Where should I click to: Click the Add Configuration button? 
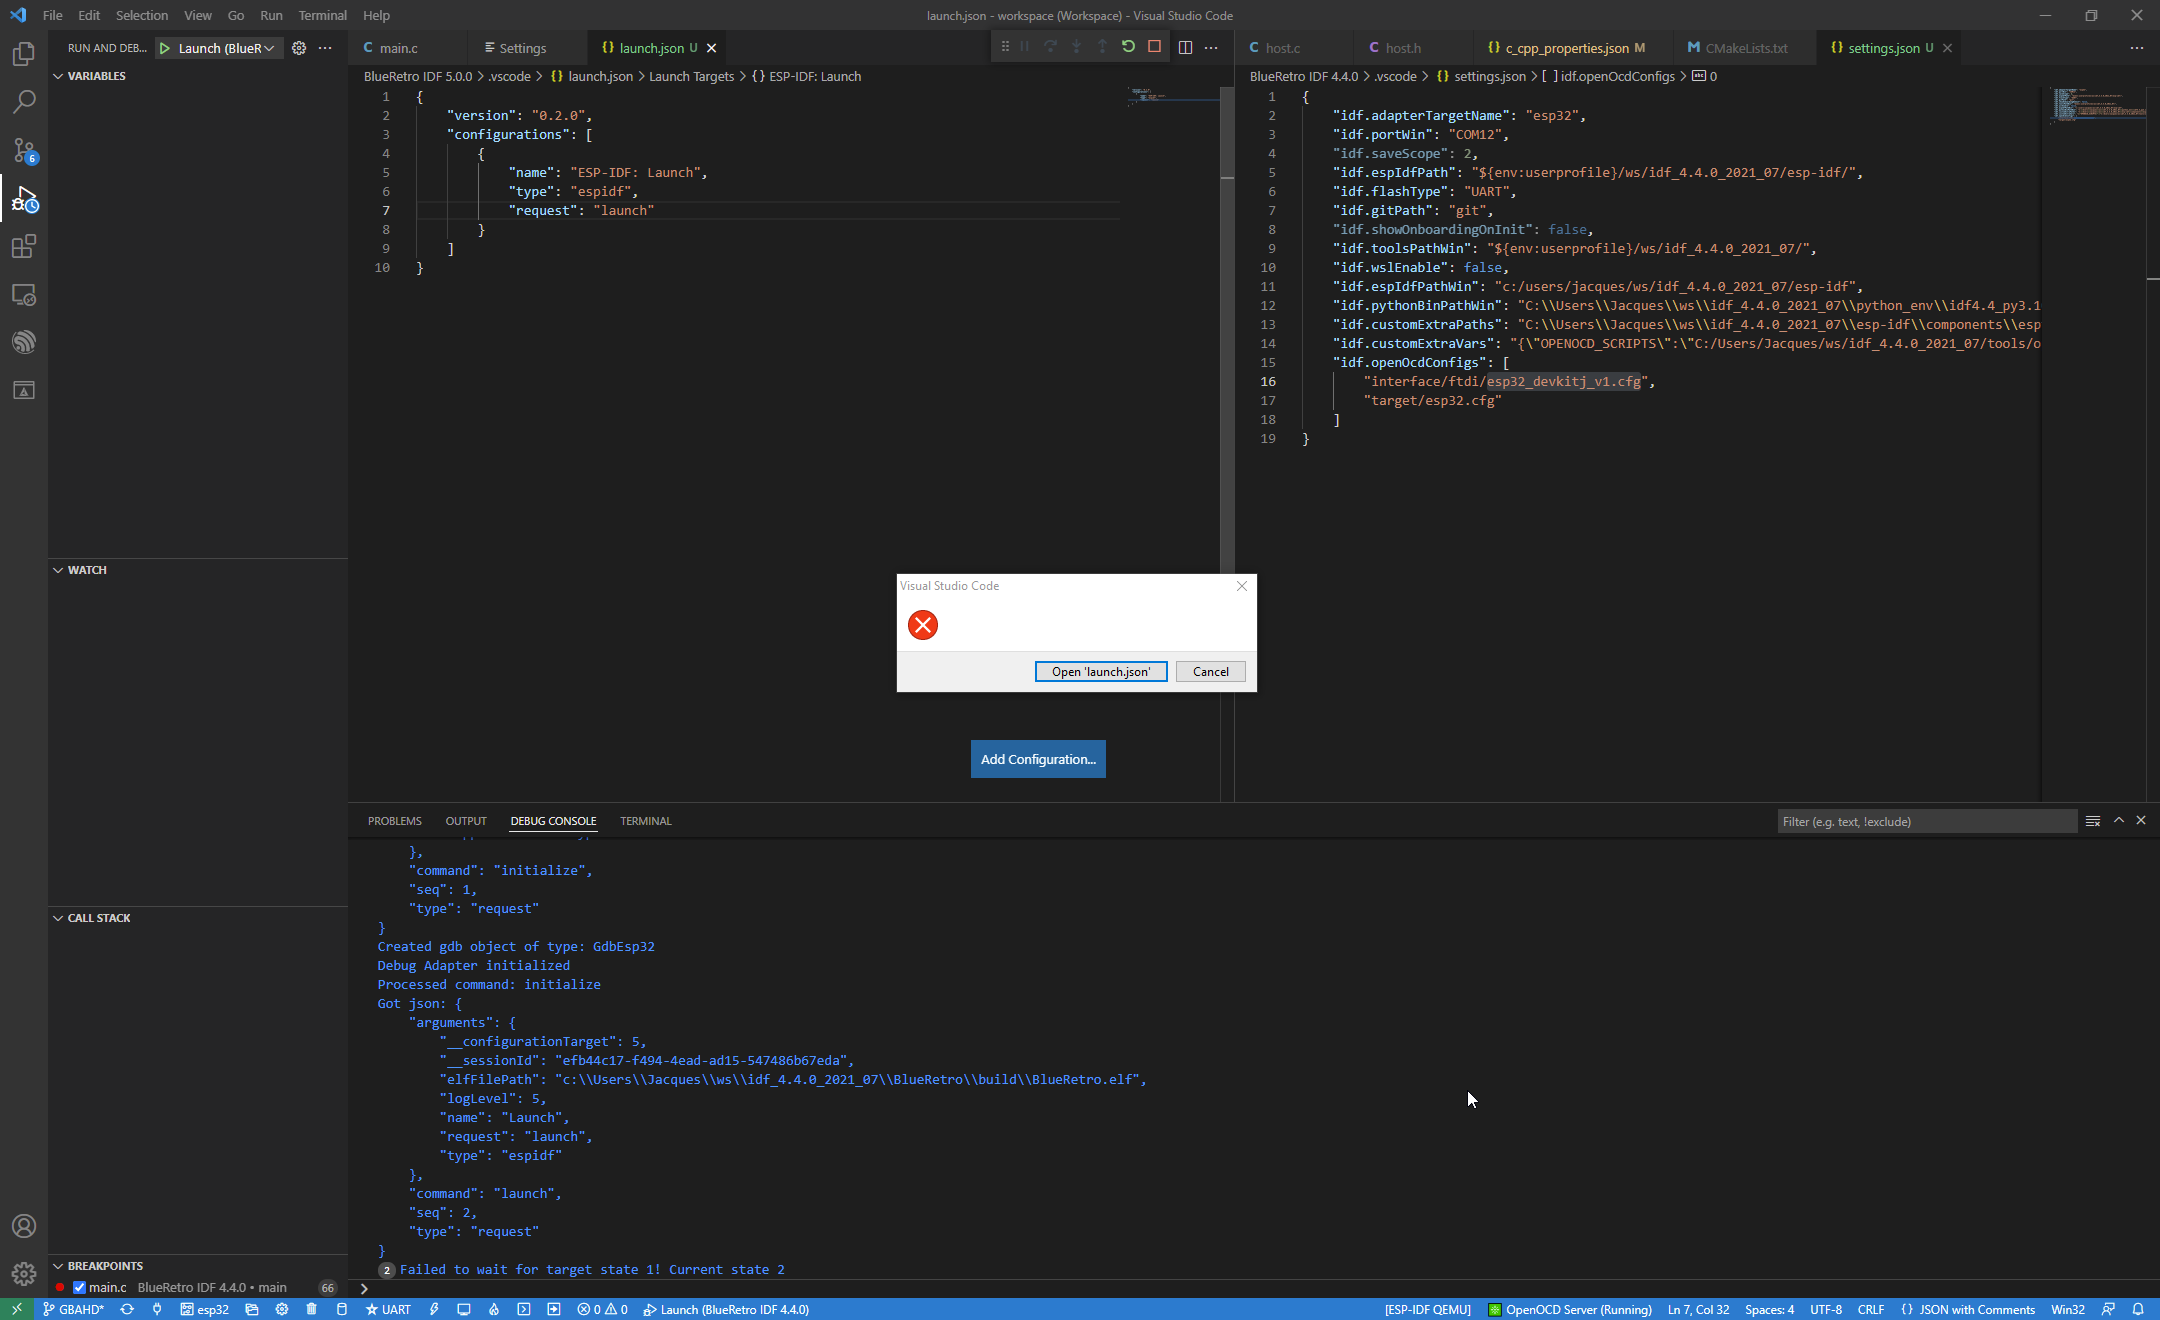click(x=1037, y=759)
